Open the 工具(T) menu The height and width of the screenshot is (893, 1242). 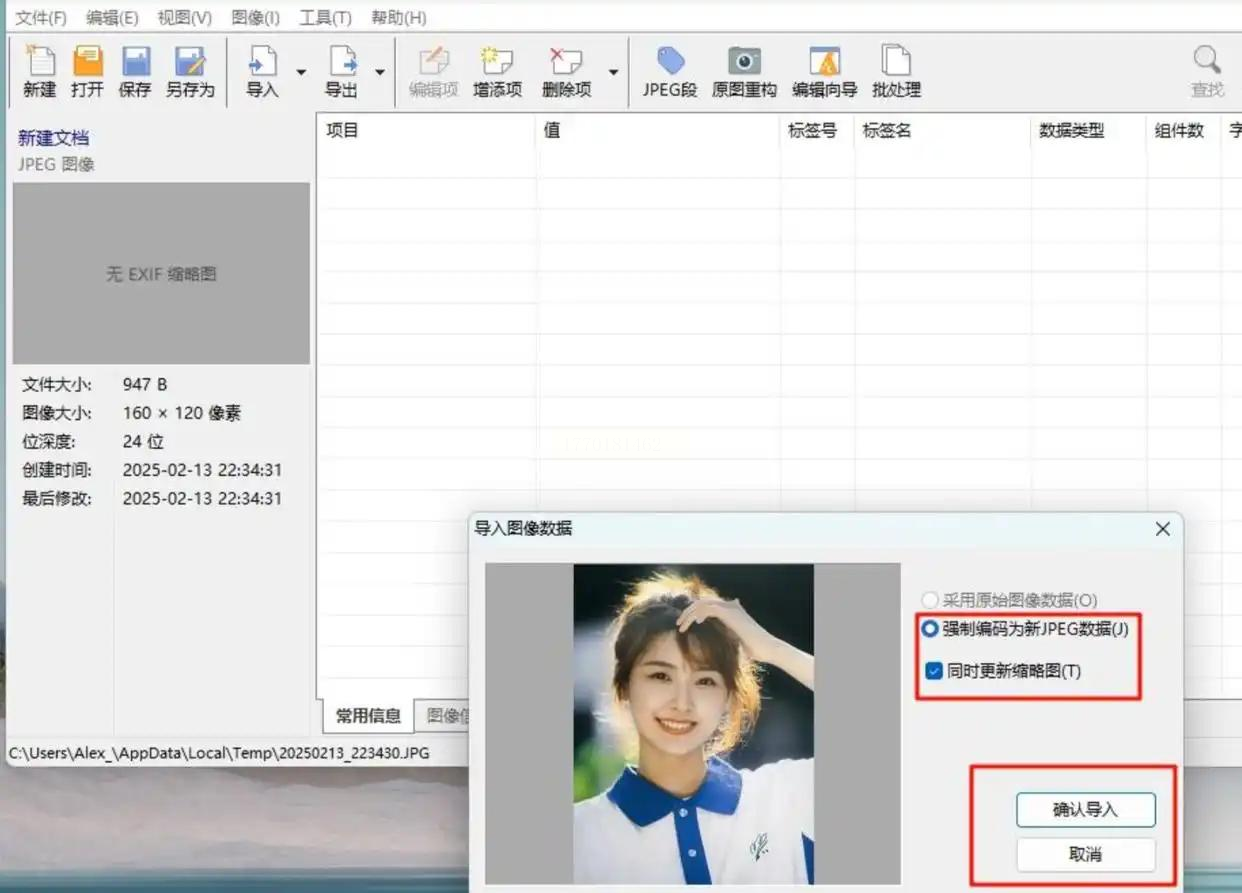pyautogui.click(x=325, y=18)
